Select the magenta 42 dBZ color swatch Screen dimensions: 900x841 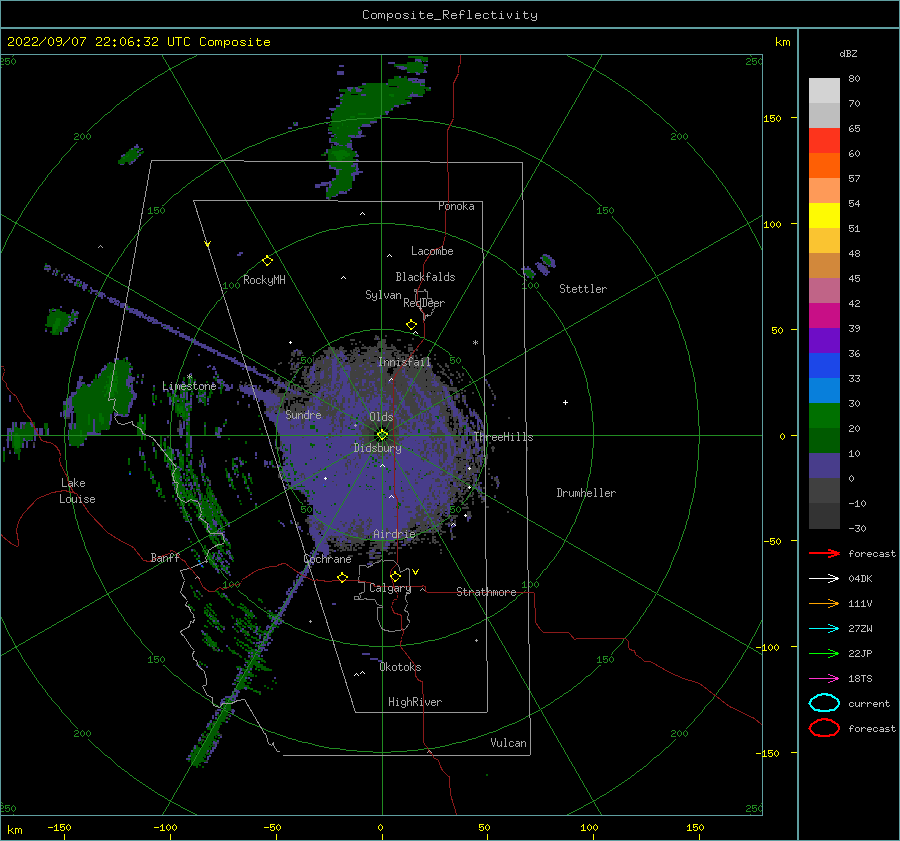pyautogui.click(x=824, y=315)
